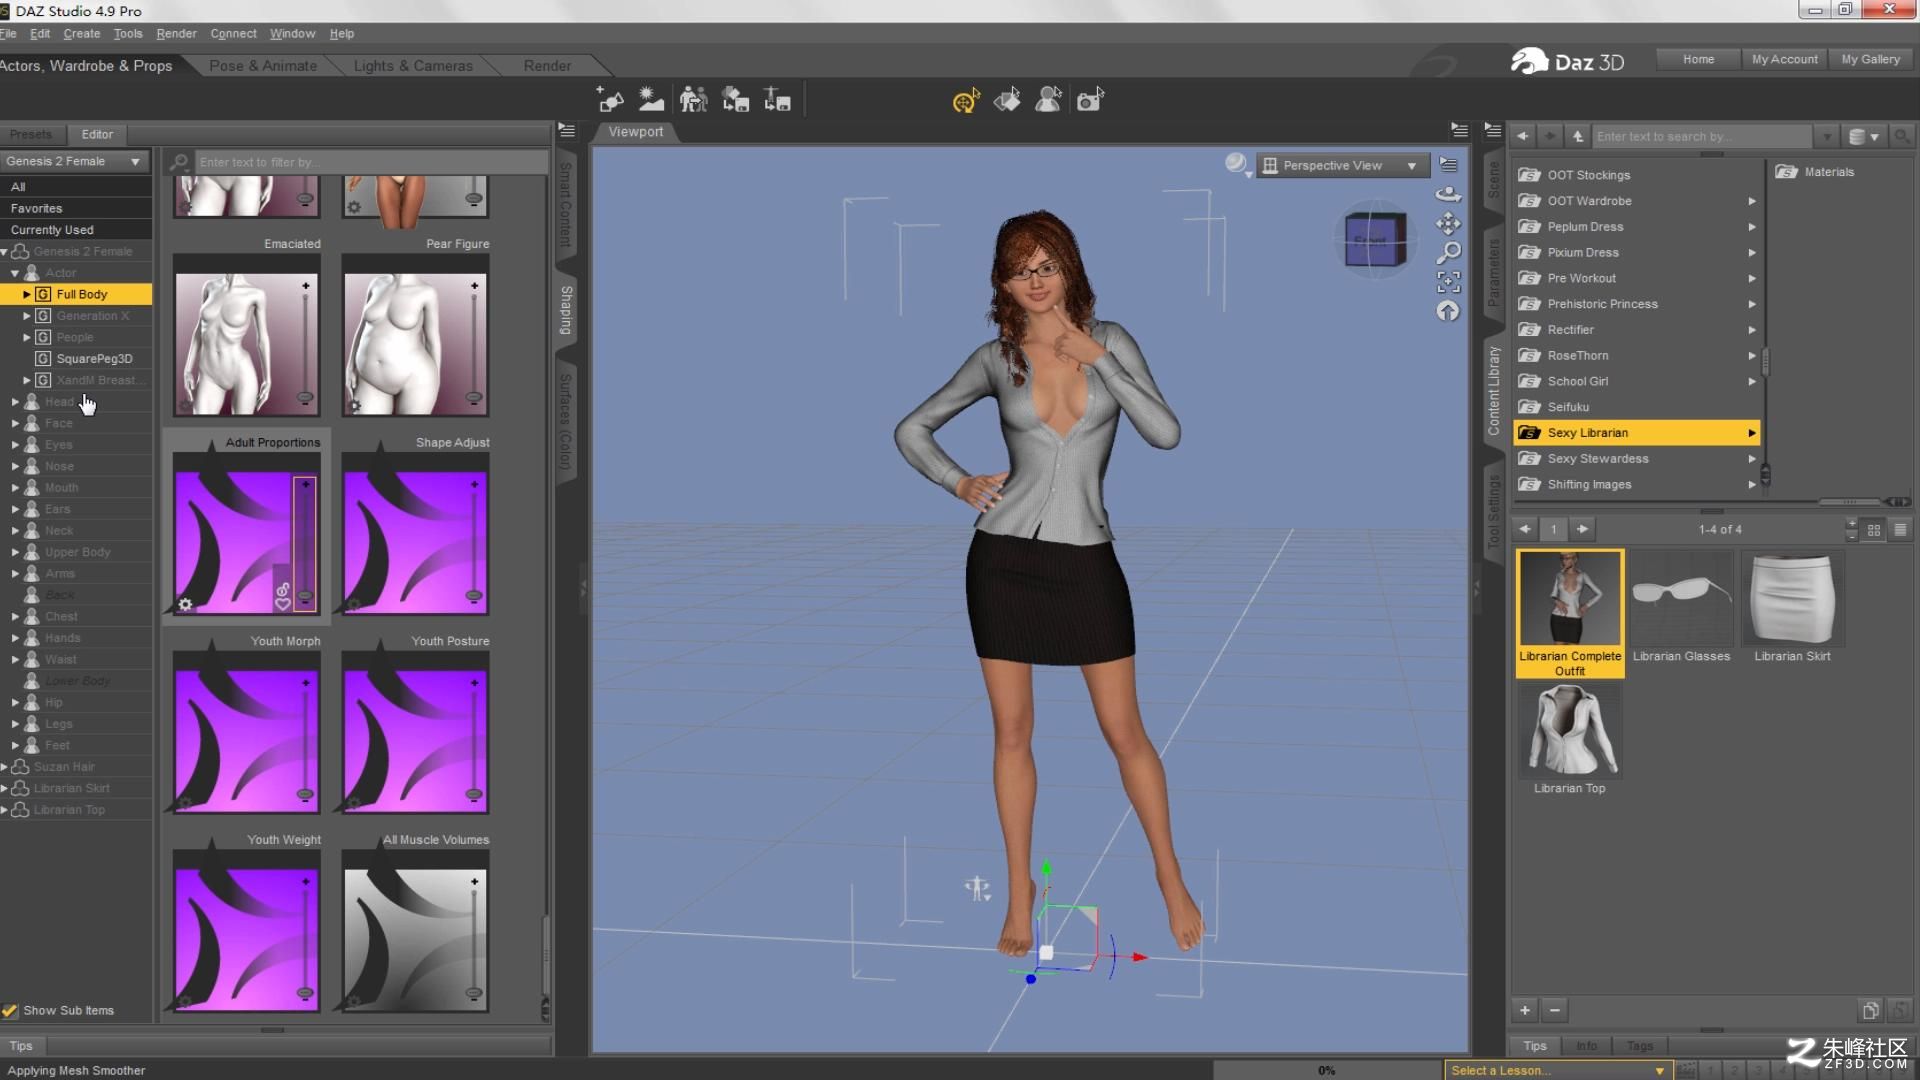Click the add plus button in Content Library

pyautogui.click(x=1525, y=1010)
